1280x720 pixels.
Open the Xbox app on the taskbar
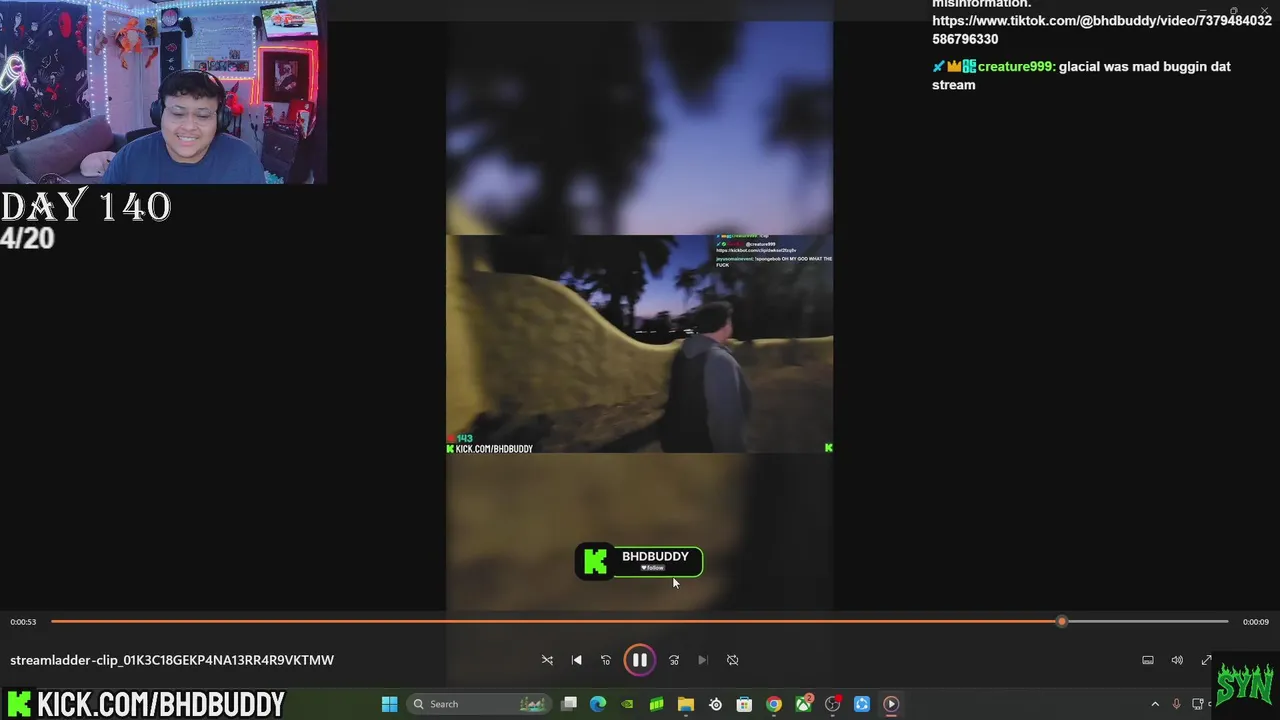(x=803, y=704)
